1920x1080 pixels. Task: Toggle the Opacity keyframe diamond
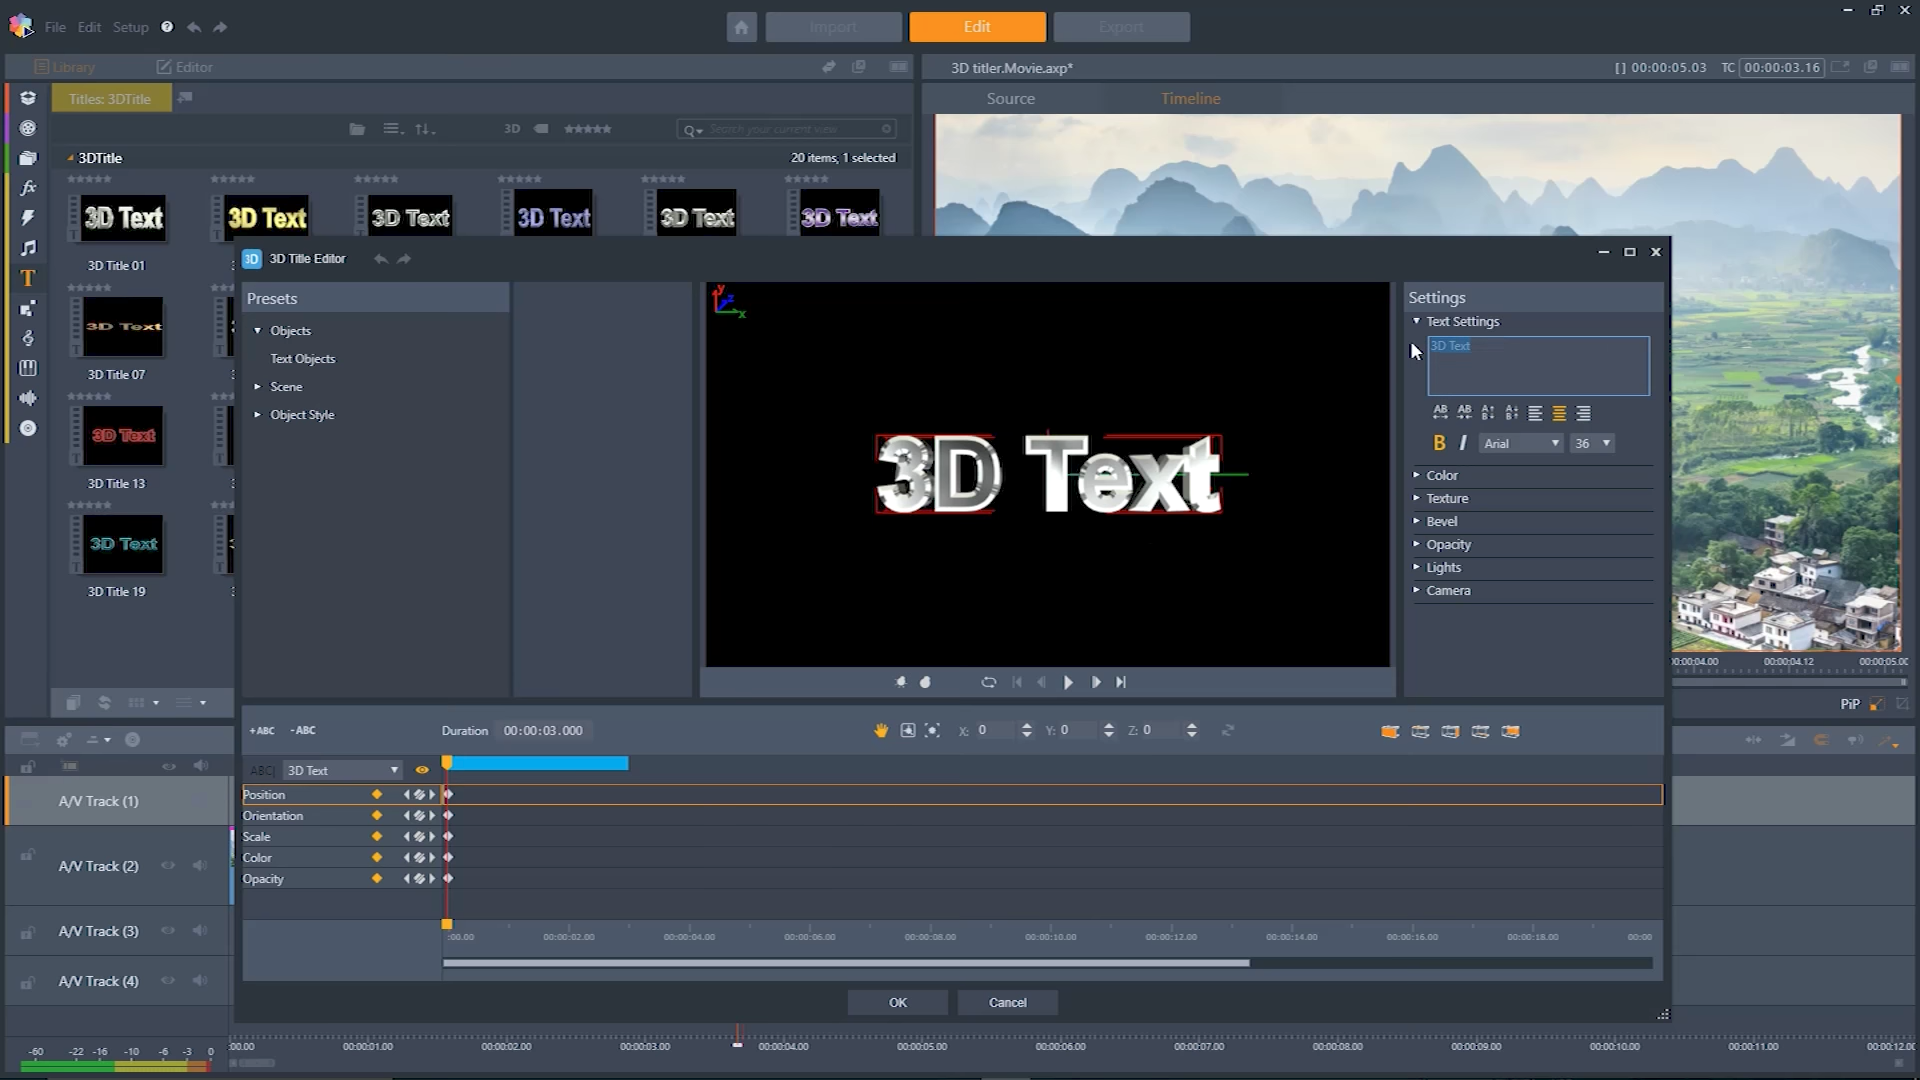tap(377, 878)
